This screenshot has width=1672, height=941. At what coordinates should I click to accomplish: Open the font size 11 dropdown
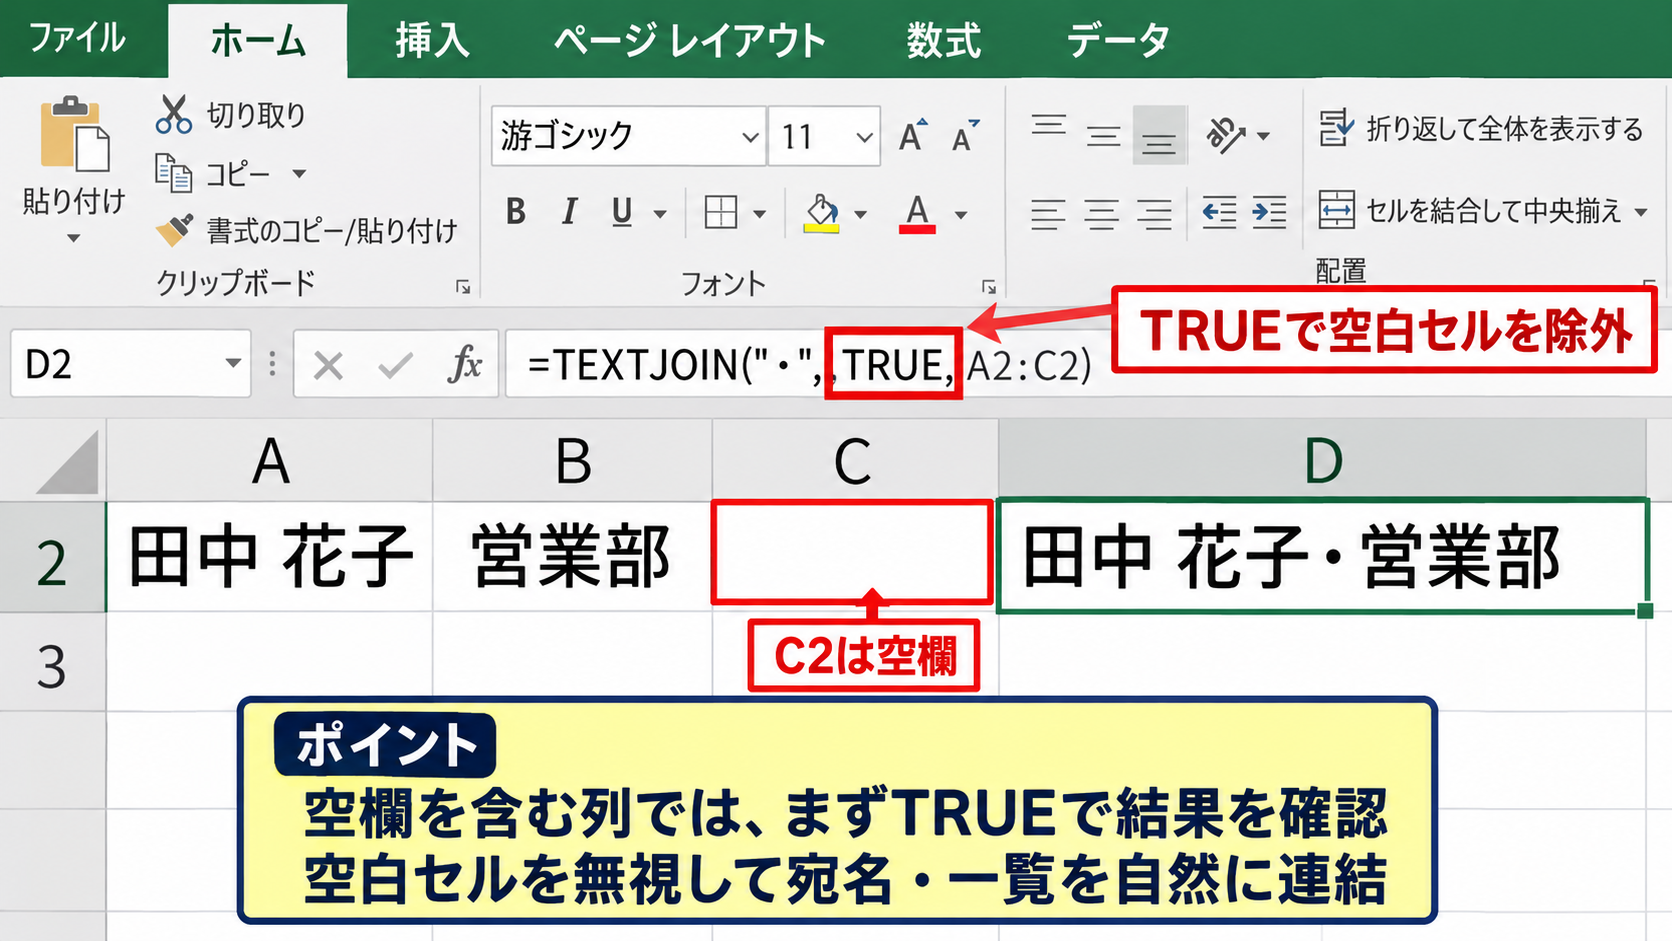[x=865, y=136]
